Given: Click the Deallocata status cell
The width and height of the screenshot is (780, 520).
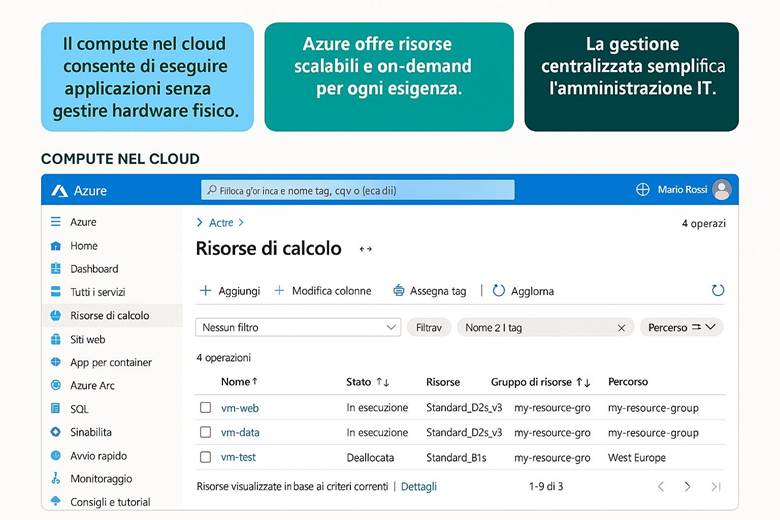Looking at the screenshot, I should (370, 457).
